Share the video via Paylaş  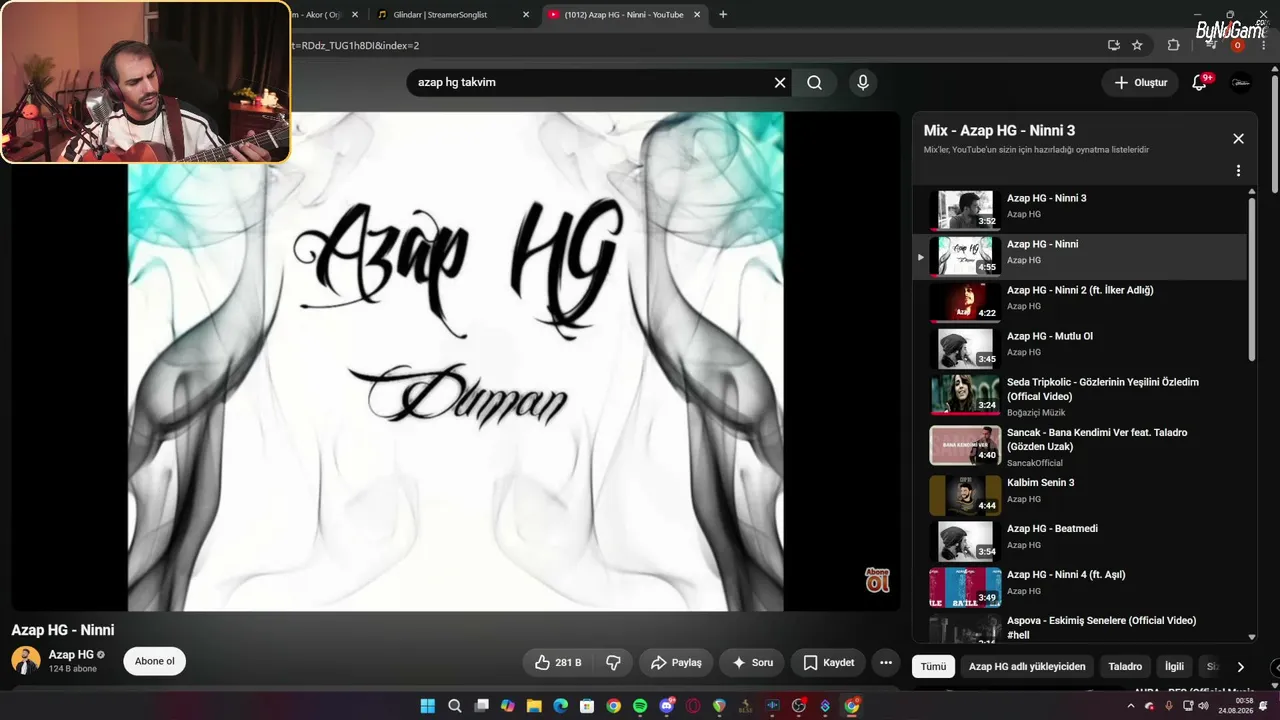[x=676, y=662]
